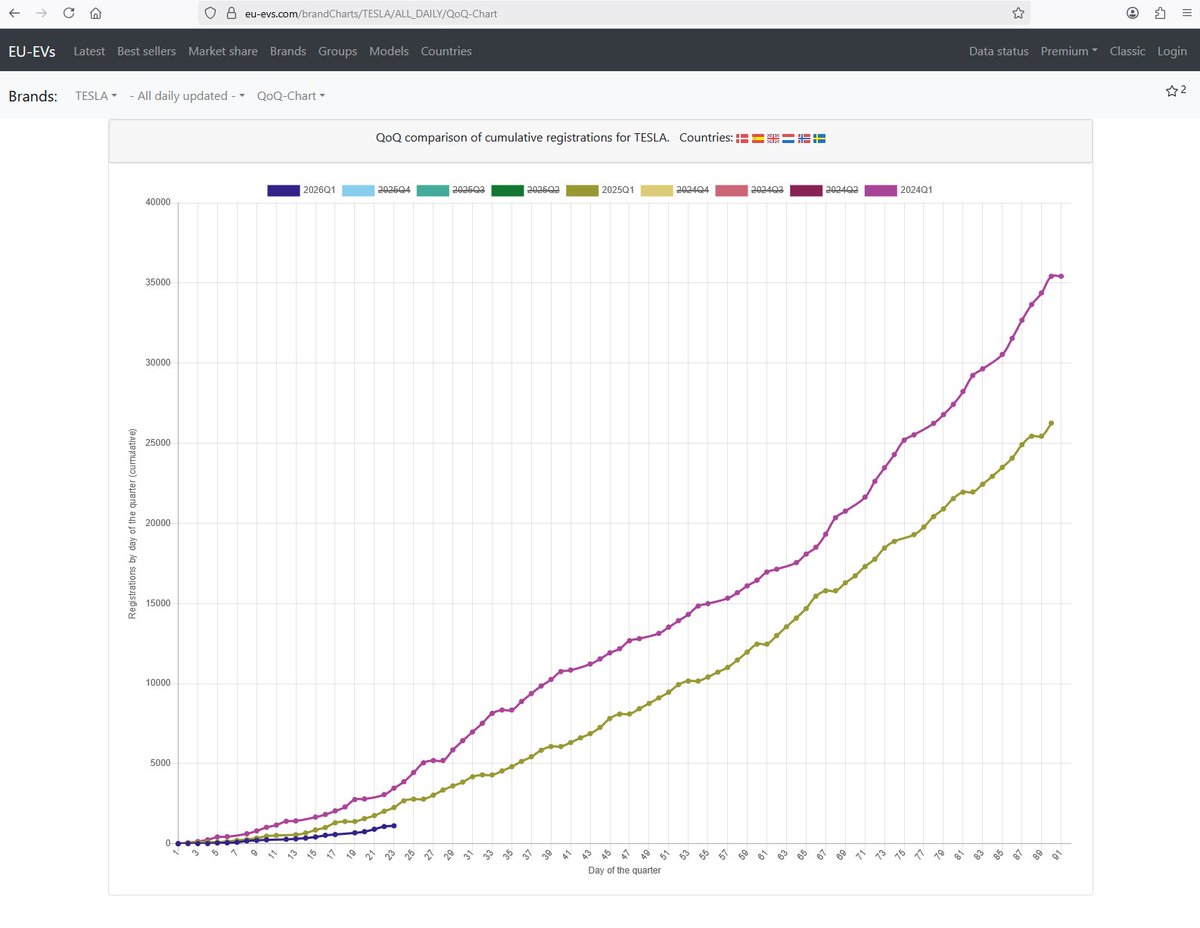Viewport: 1200px width, 928px height.
Task: Click the Sweden flag icon
Action: (819, 138)
